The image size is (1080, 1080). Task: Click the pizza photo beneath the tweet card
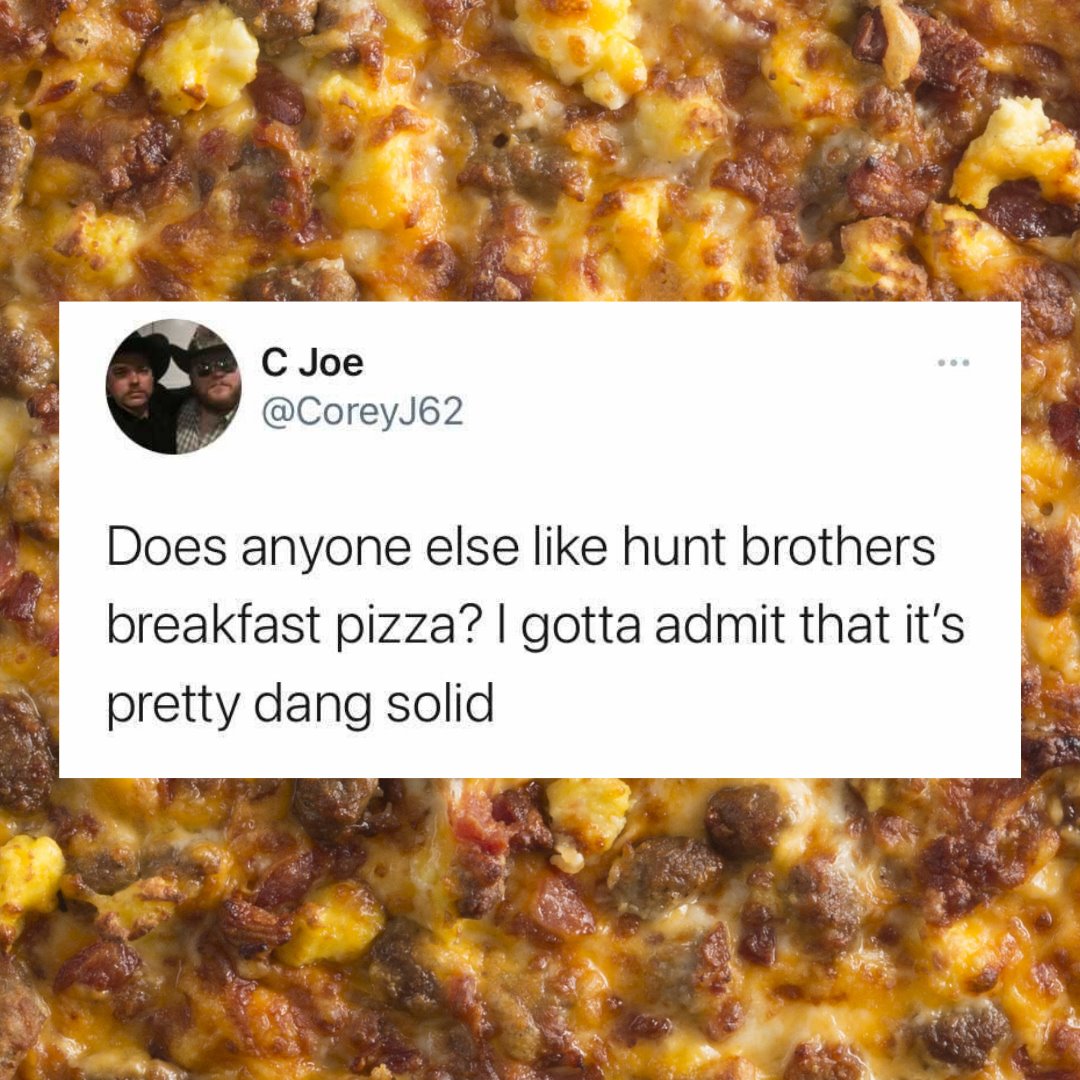click(540, 928)
